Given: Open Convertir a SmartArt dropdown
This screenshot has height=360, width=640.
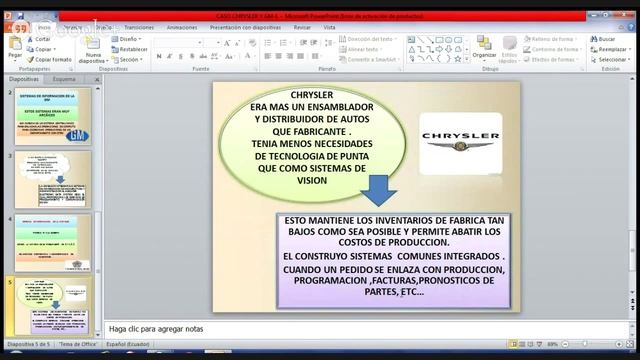Looking at the screenshot, I should [369, 60].
